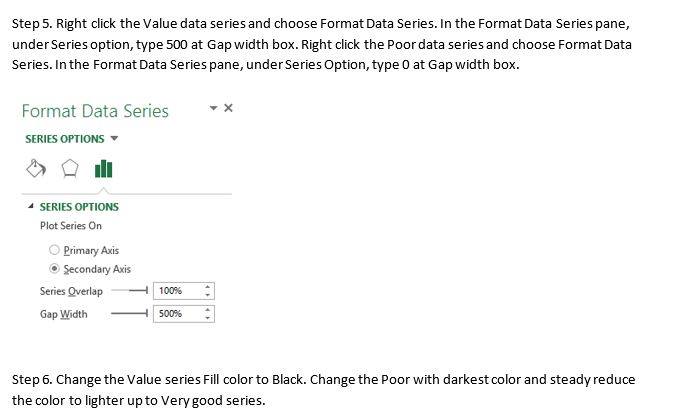Click the Series Overlap slider handle

coord(147,290)
